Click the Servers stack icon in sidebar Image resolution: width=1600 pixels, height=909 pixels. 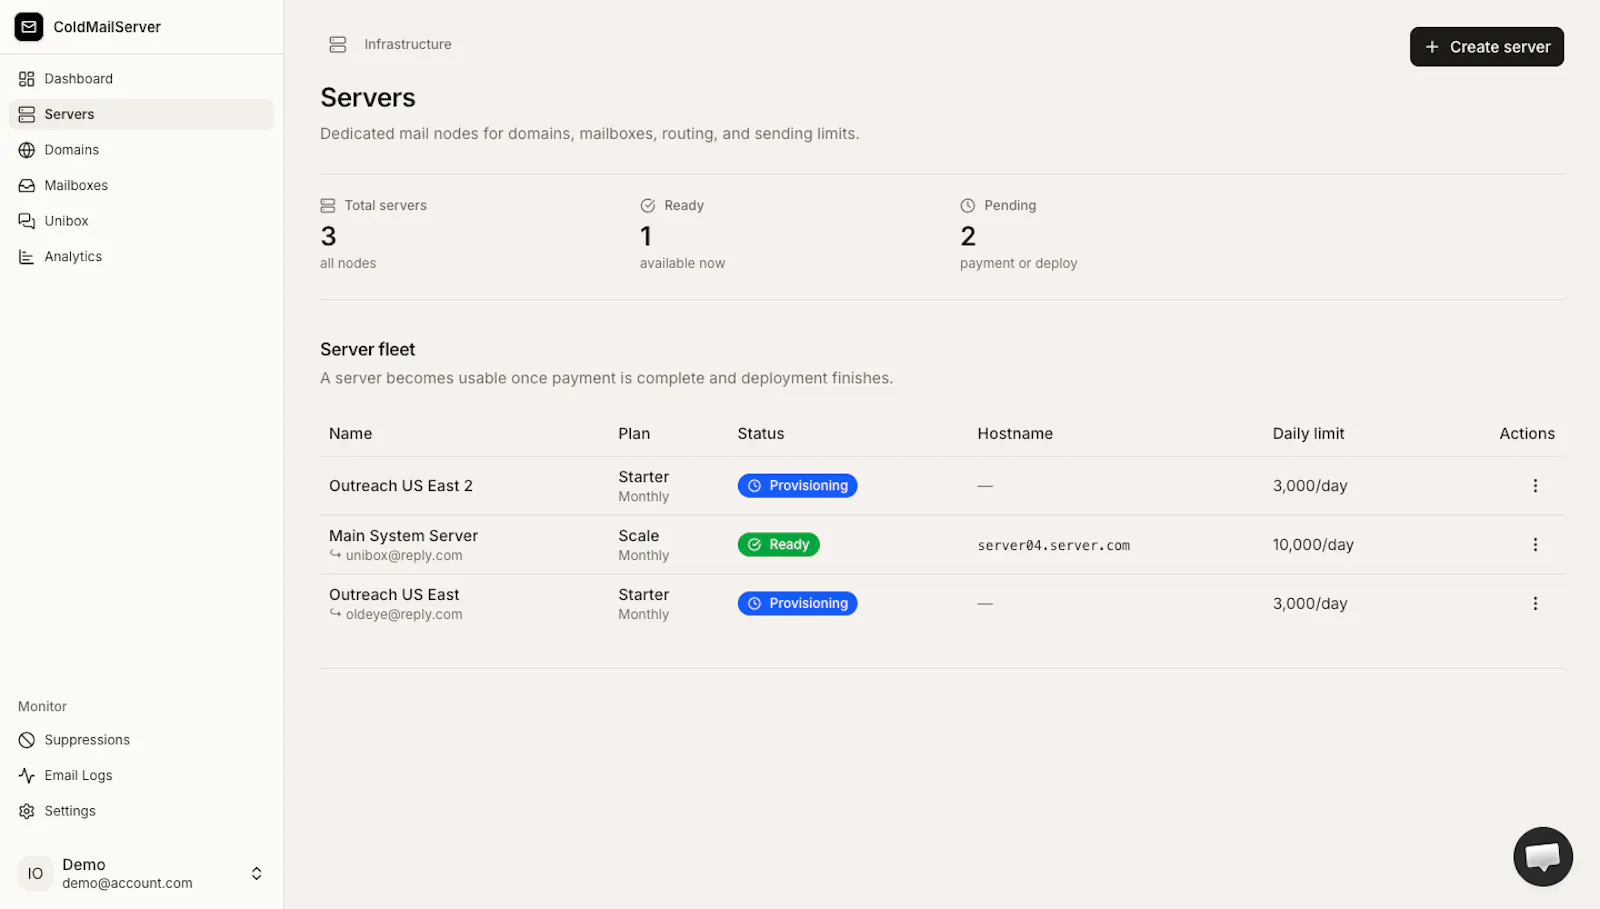[27, 114]
